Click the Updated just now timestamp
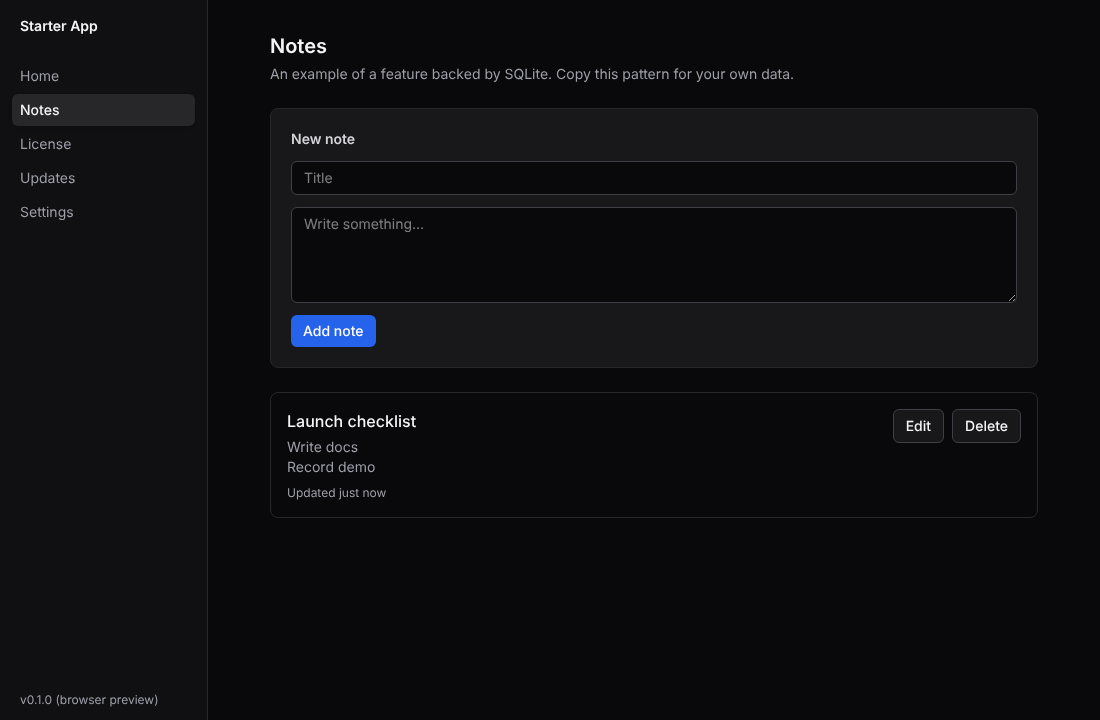The height and width of the screenshot is (720, 1100). click(x=336, y=493)
